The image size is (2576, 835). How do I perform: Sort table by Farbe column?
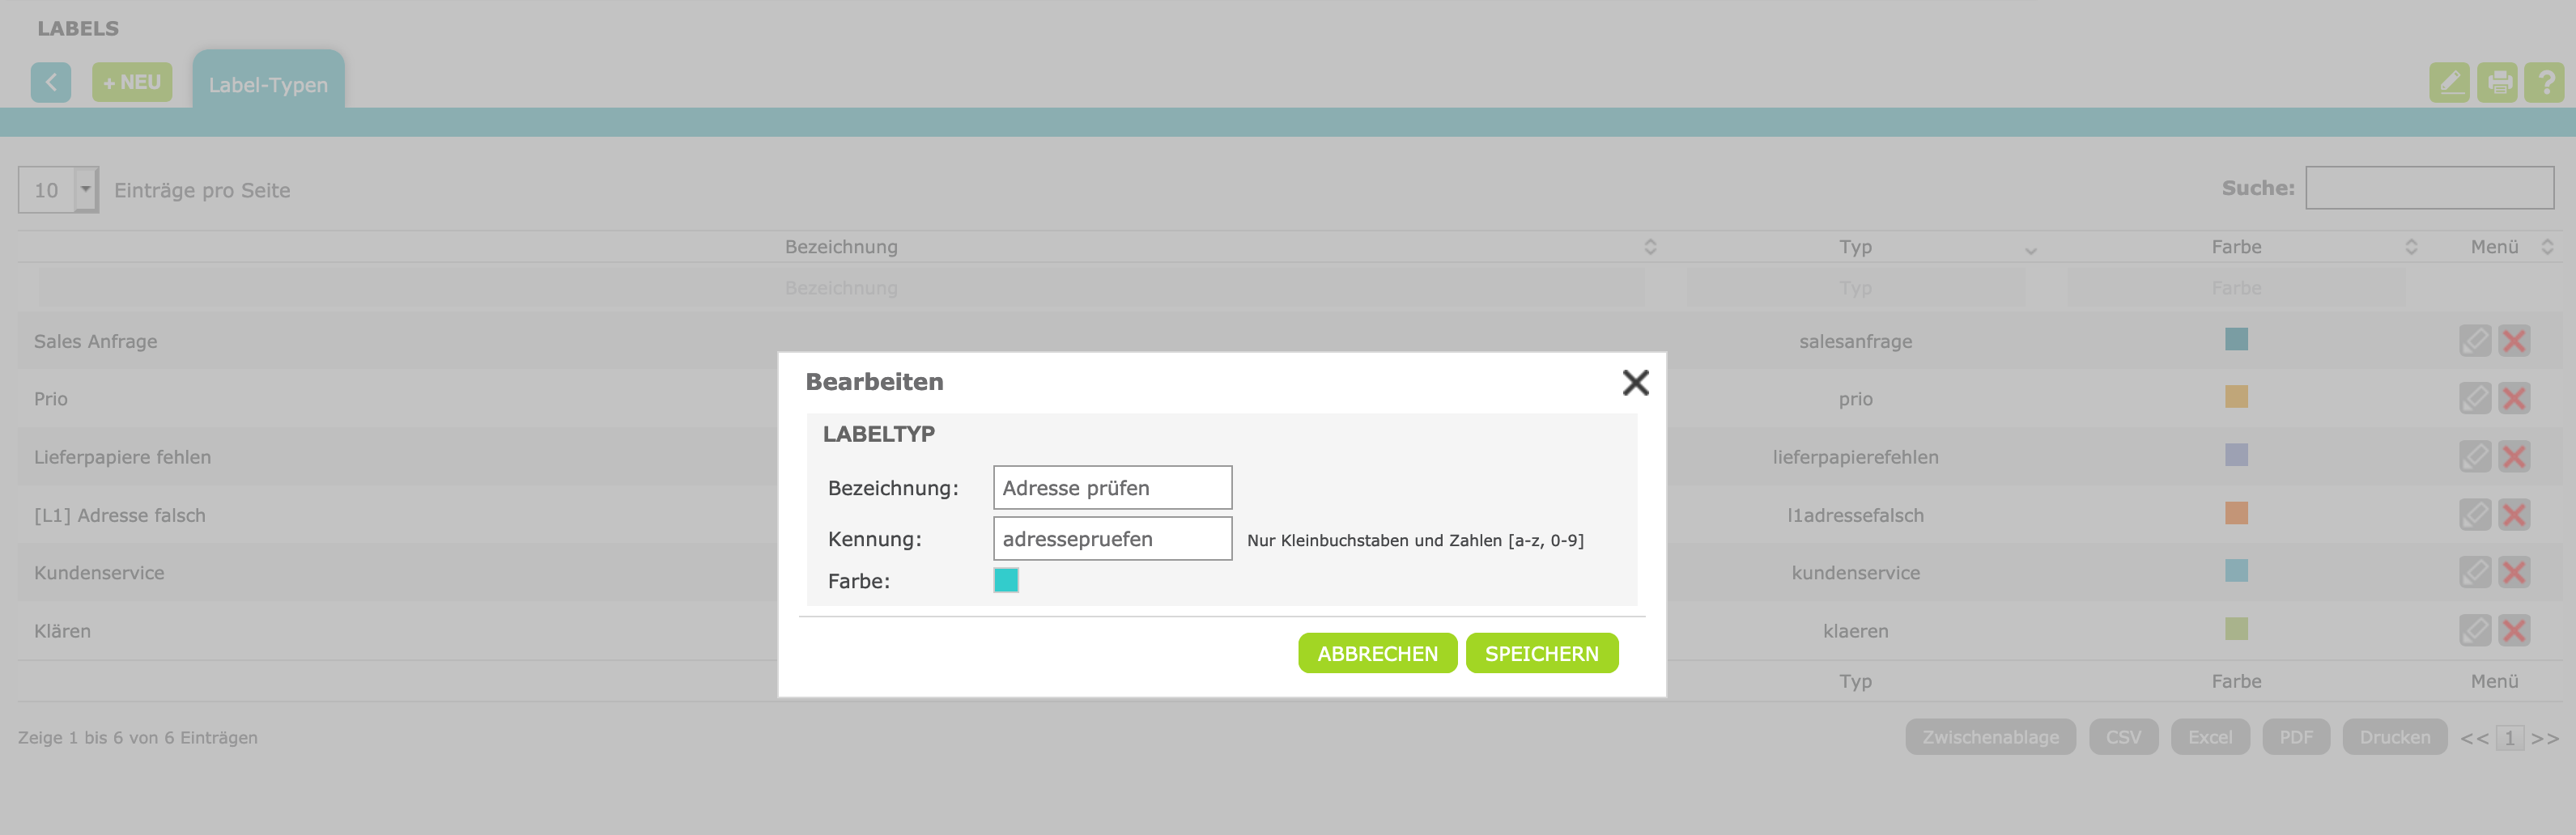click(2236, 247)
